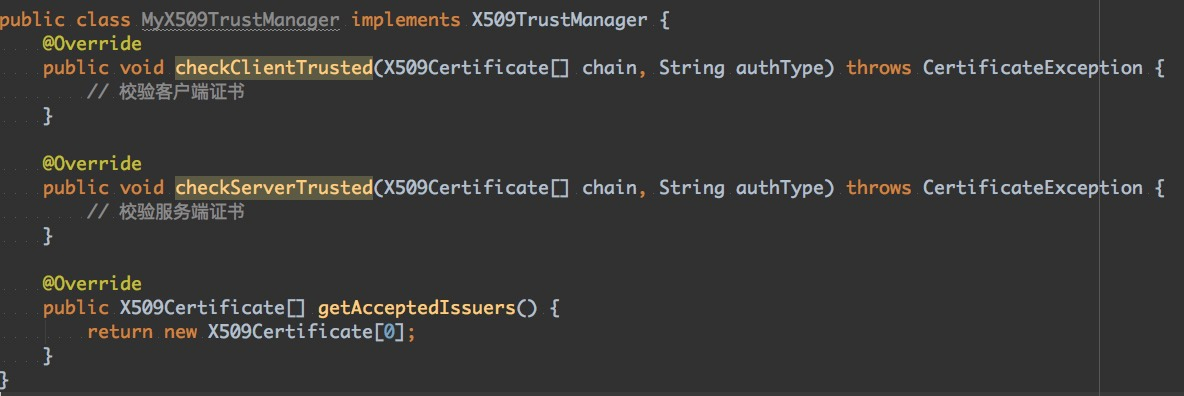Click the MyX509TrustManager class name

coord(240,20)
